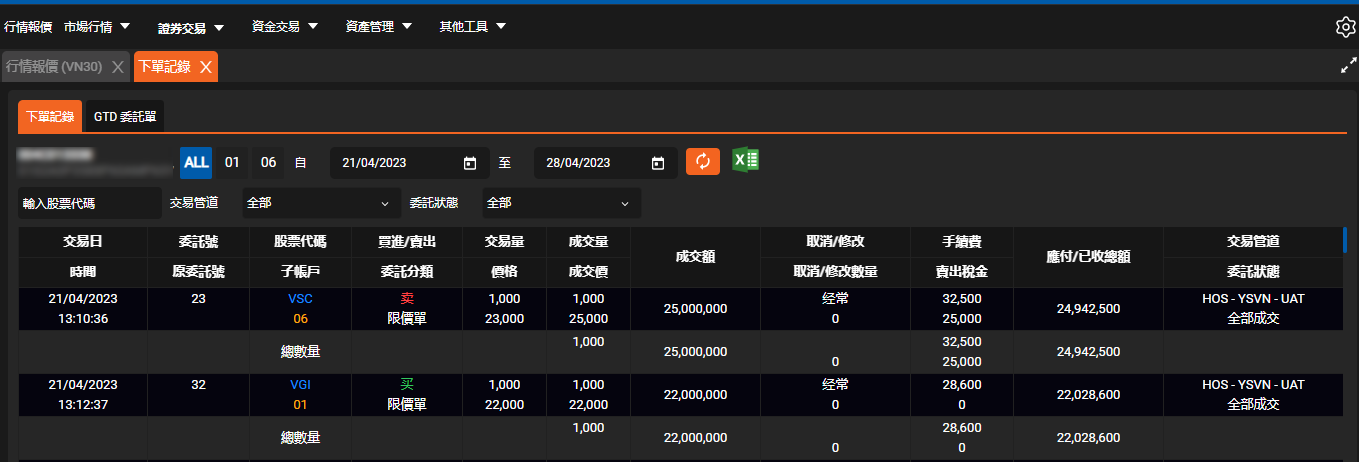The image size is (1359, 462).
Task: Focus the 輸入股票代碼 input field
Action: (x=89, y=203)
